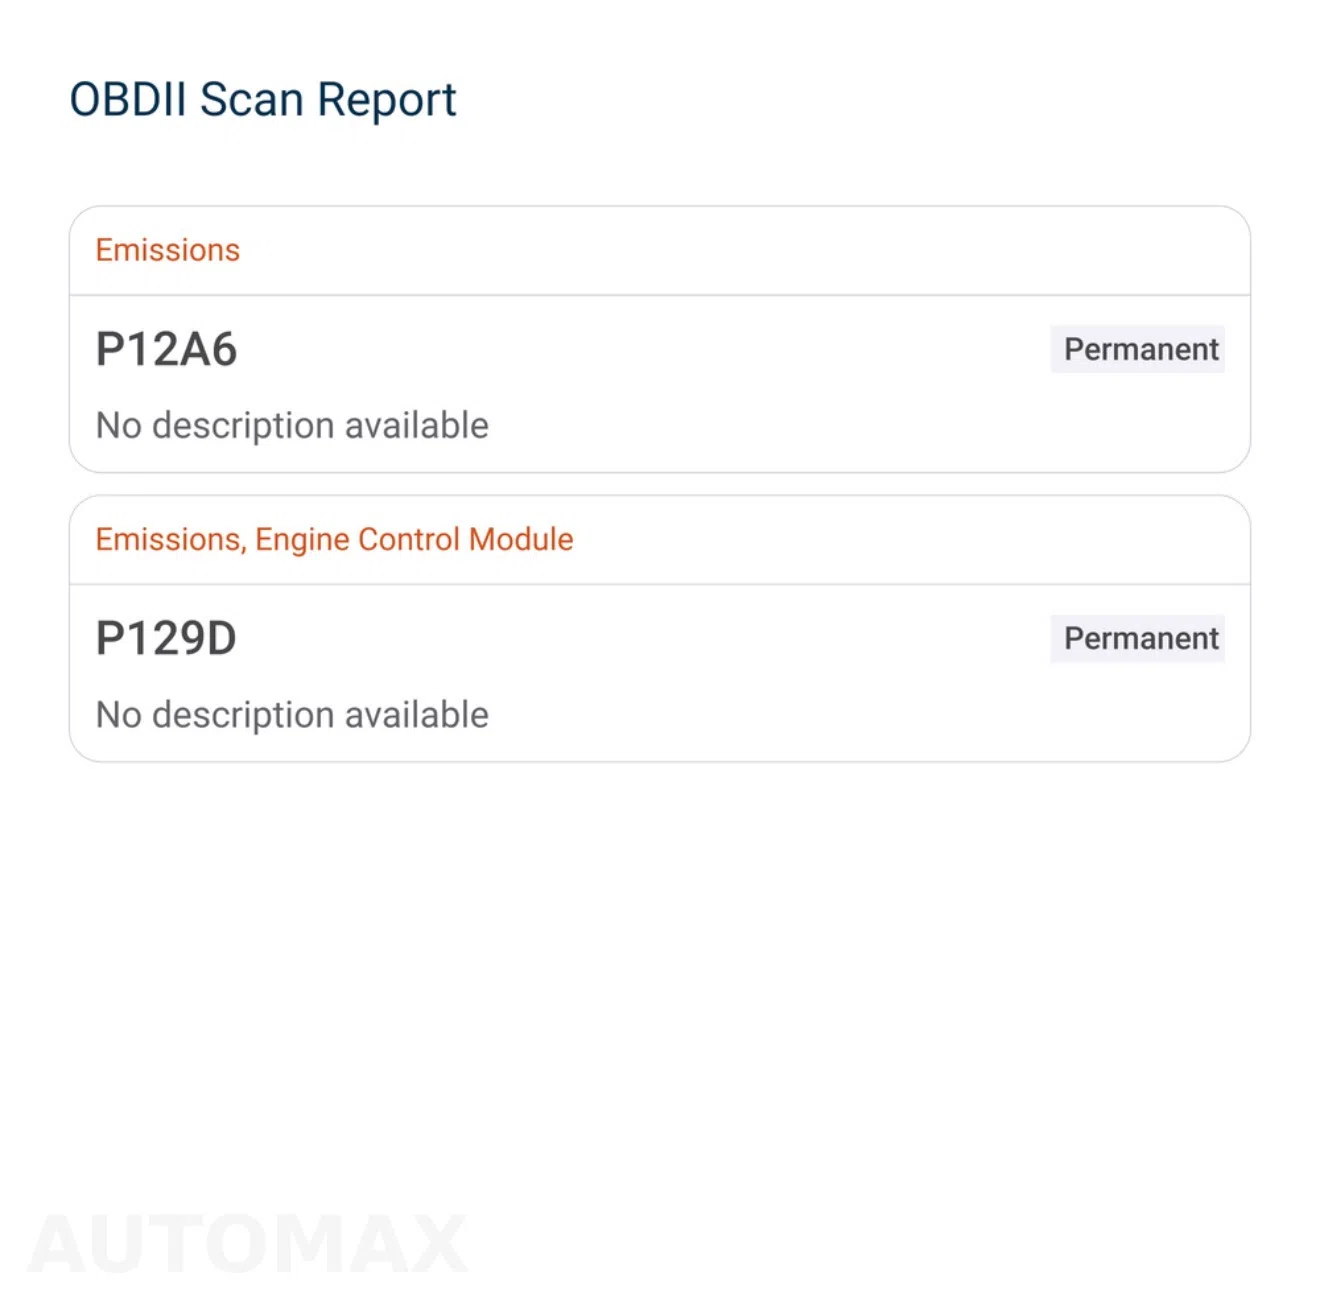Click the word "No" under code P129D

click(x=119, y=715)
